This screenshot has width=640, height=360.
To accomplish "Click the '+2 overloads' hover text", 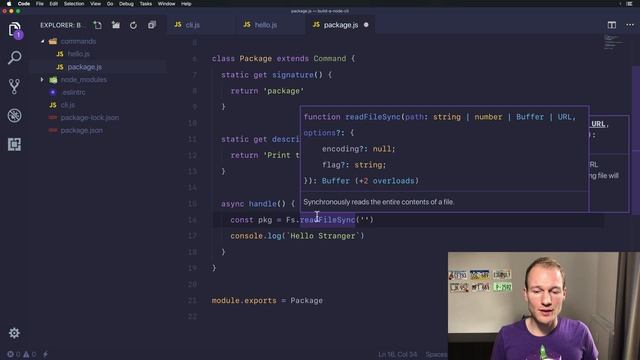I will [x=387, y=181].
